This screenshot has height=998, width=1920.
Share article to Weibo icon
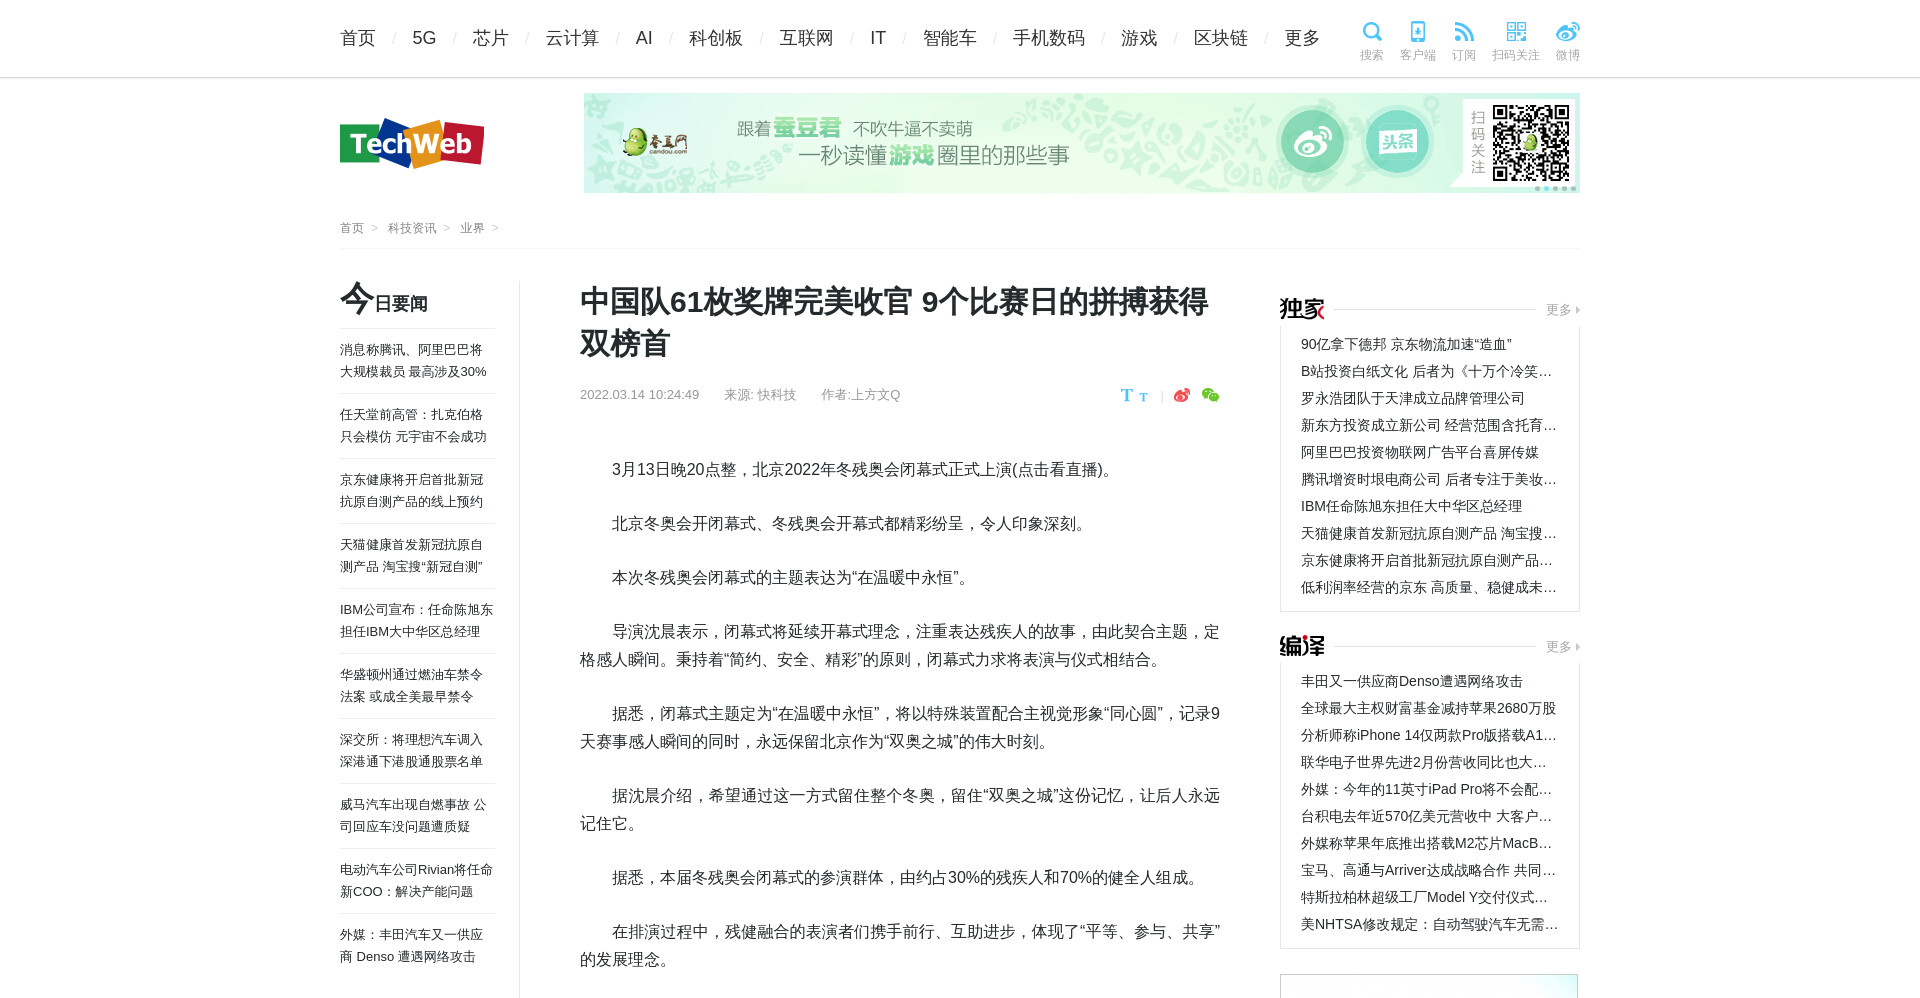pos(1182,395)
